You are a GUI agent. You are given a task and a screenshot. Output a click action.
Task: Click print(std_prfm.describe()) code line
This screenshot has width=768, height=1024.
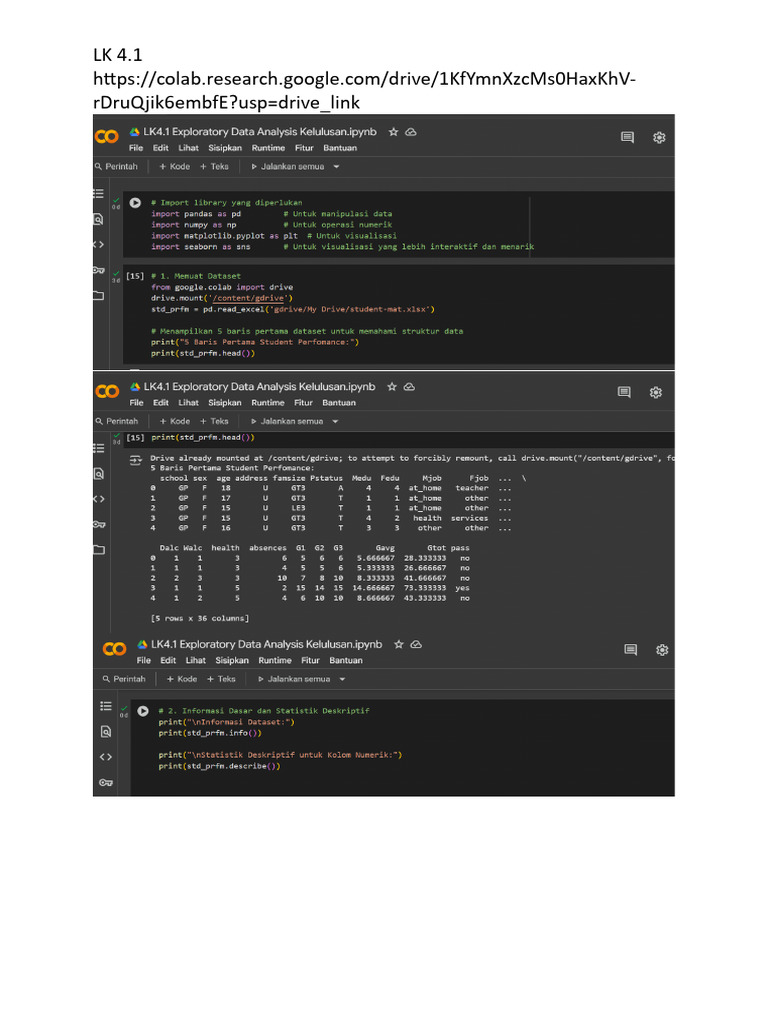tap(219, 766)
